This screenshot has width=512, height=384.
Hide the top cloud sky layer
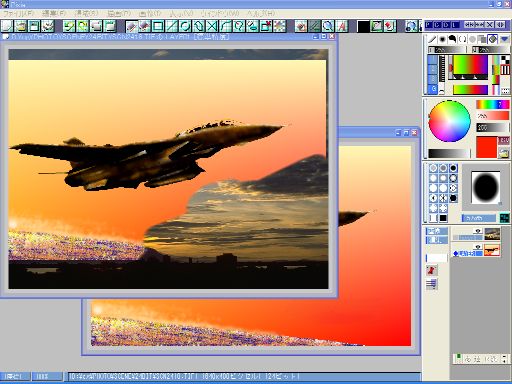pyautogui.click(x=478, y=231)
